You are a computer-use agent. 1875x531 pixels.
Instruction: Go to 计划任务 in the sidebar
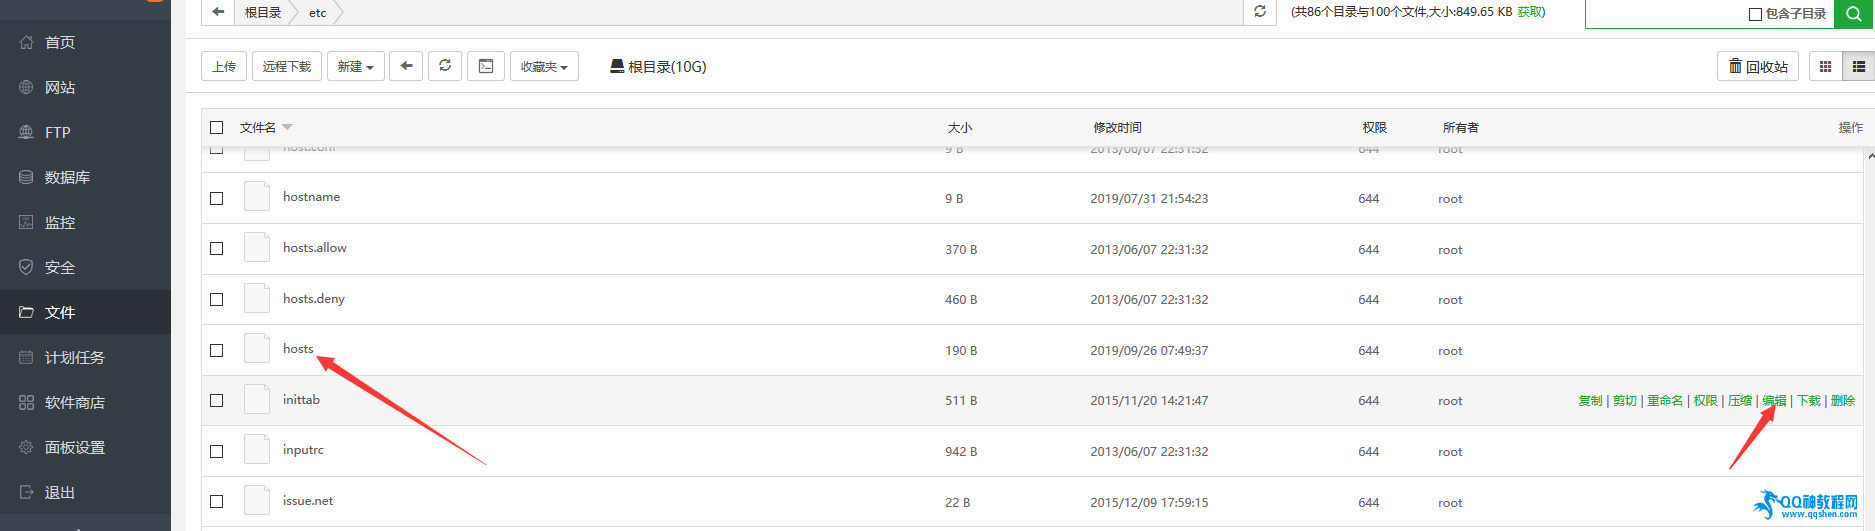tap(74, 357)
